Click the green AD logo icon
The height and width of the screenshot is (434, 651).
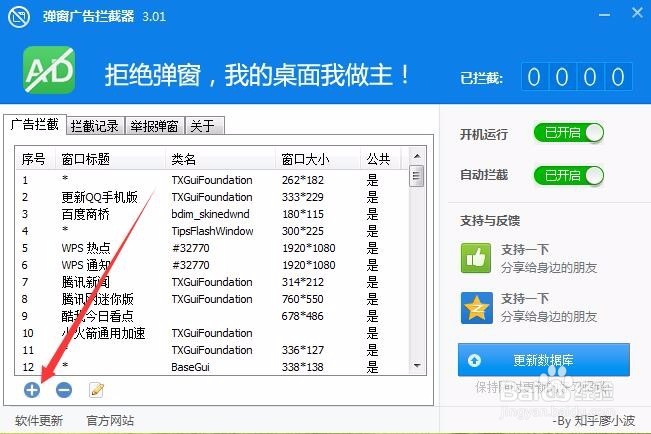(49, 70)
